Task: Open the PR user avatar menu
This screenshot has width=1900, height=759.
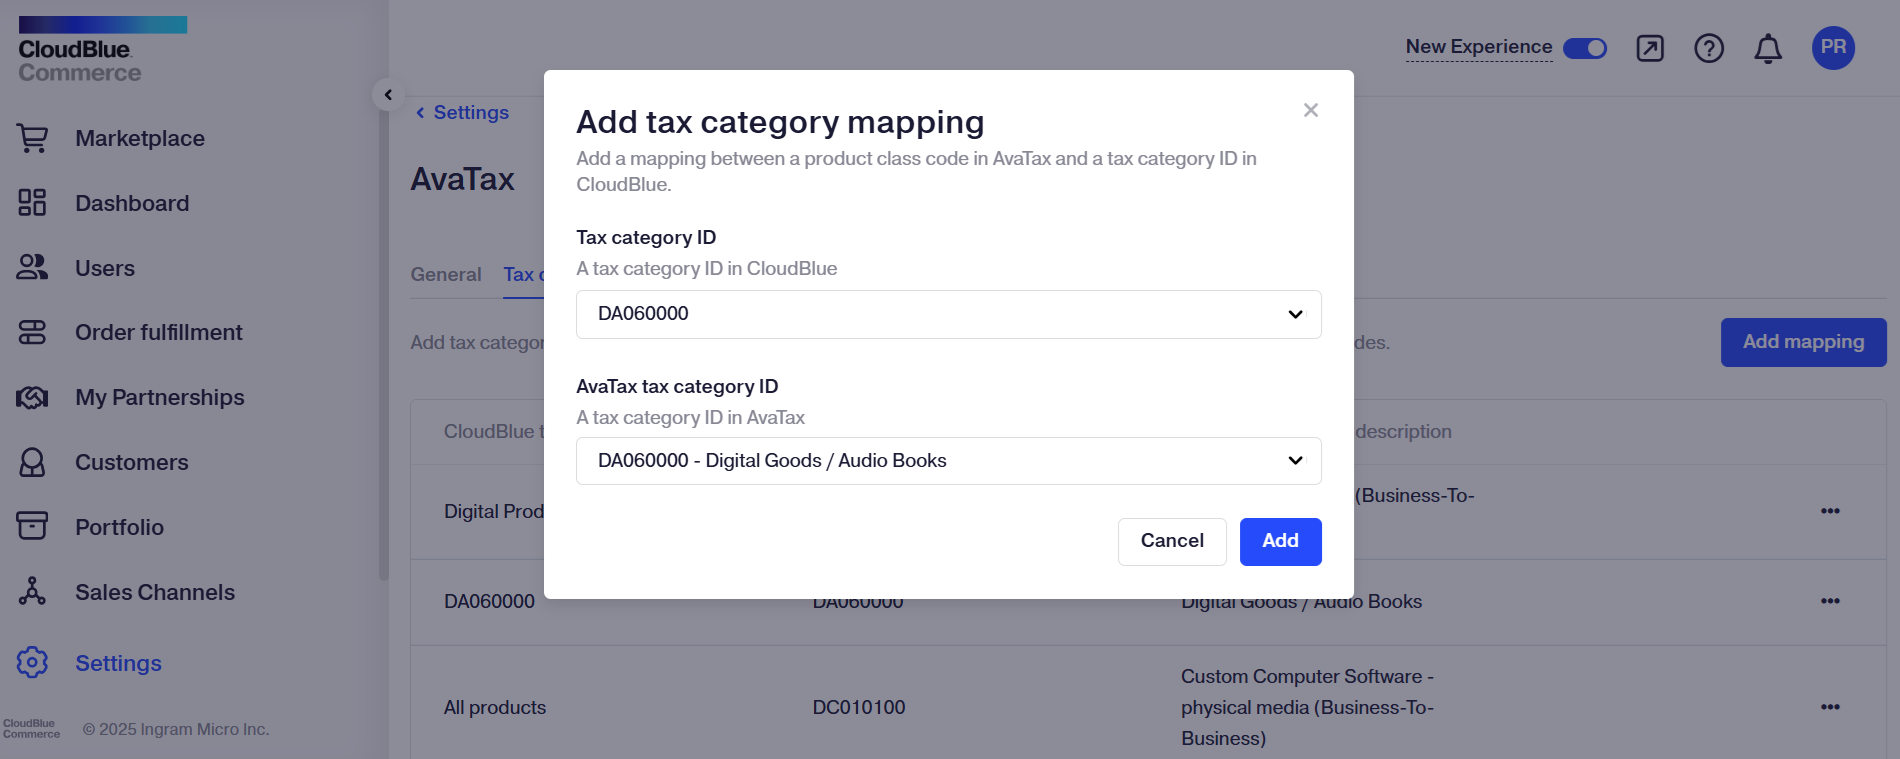Action: (1833, 47)
